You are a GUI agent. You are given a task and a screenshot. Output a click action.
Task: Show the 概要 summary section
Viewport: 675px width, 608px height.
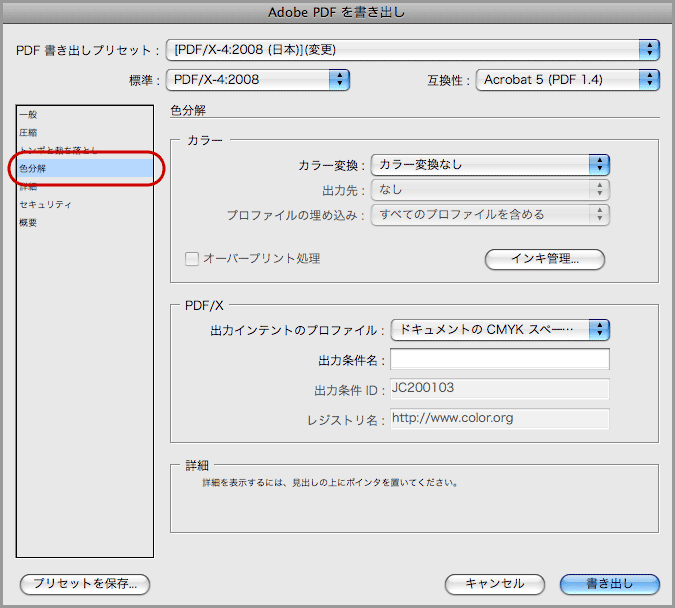[x=28, y=222]
